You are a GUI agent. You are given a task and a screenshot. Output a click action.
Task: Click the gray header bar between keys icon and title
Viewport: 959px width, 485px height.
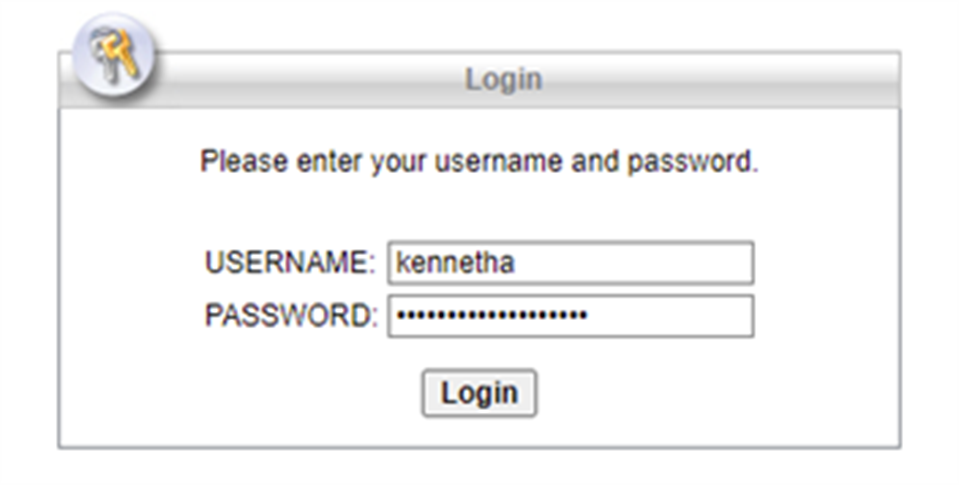point(300,79)
